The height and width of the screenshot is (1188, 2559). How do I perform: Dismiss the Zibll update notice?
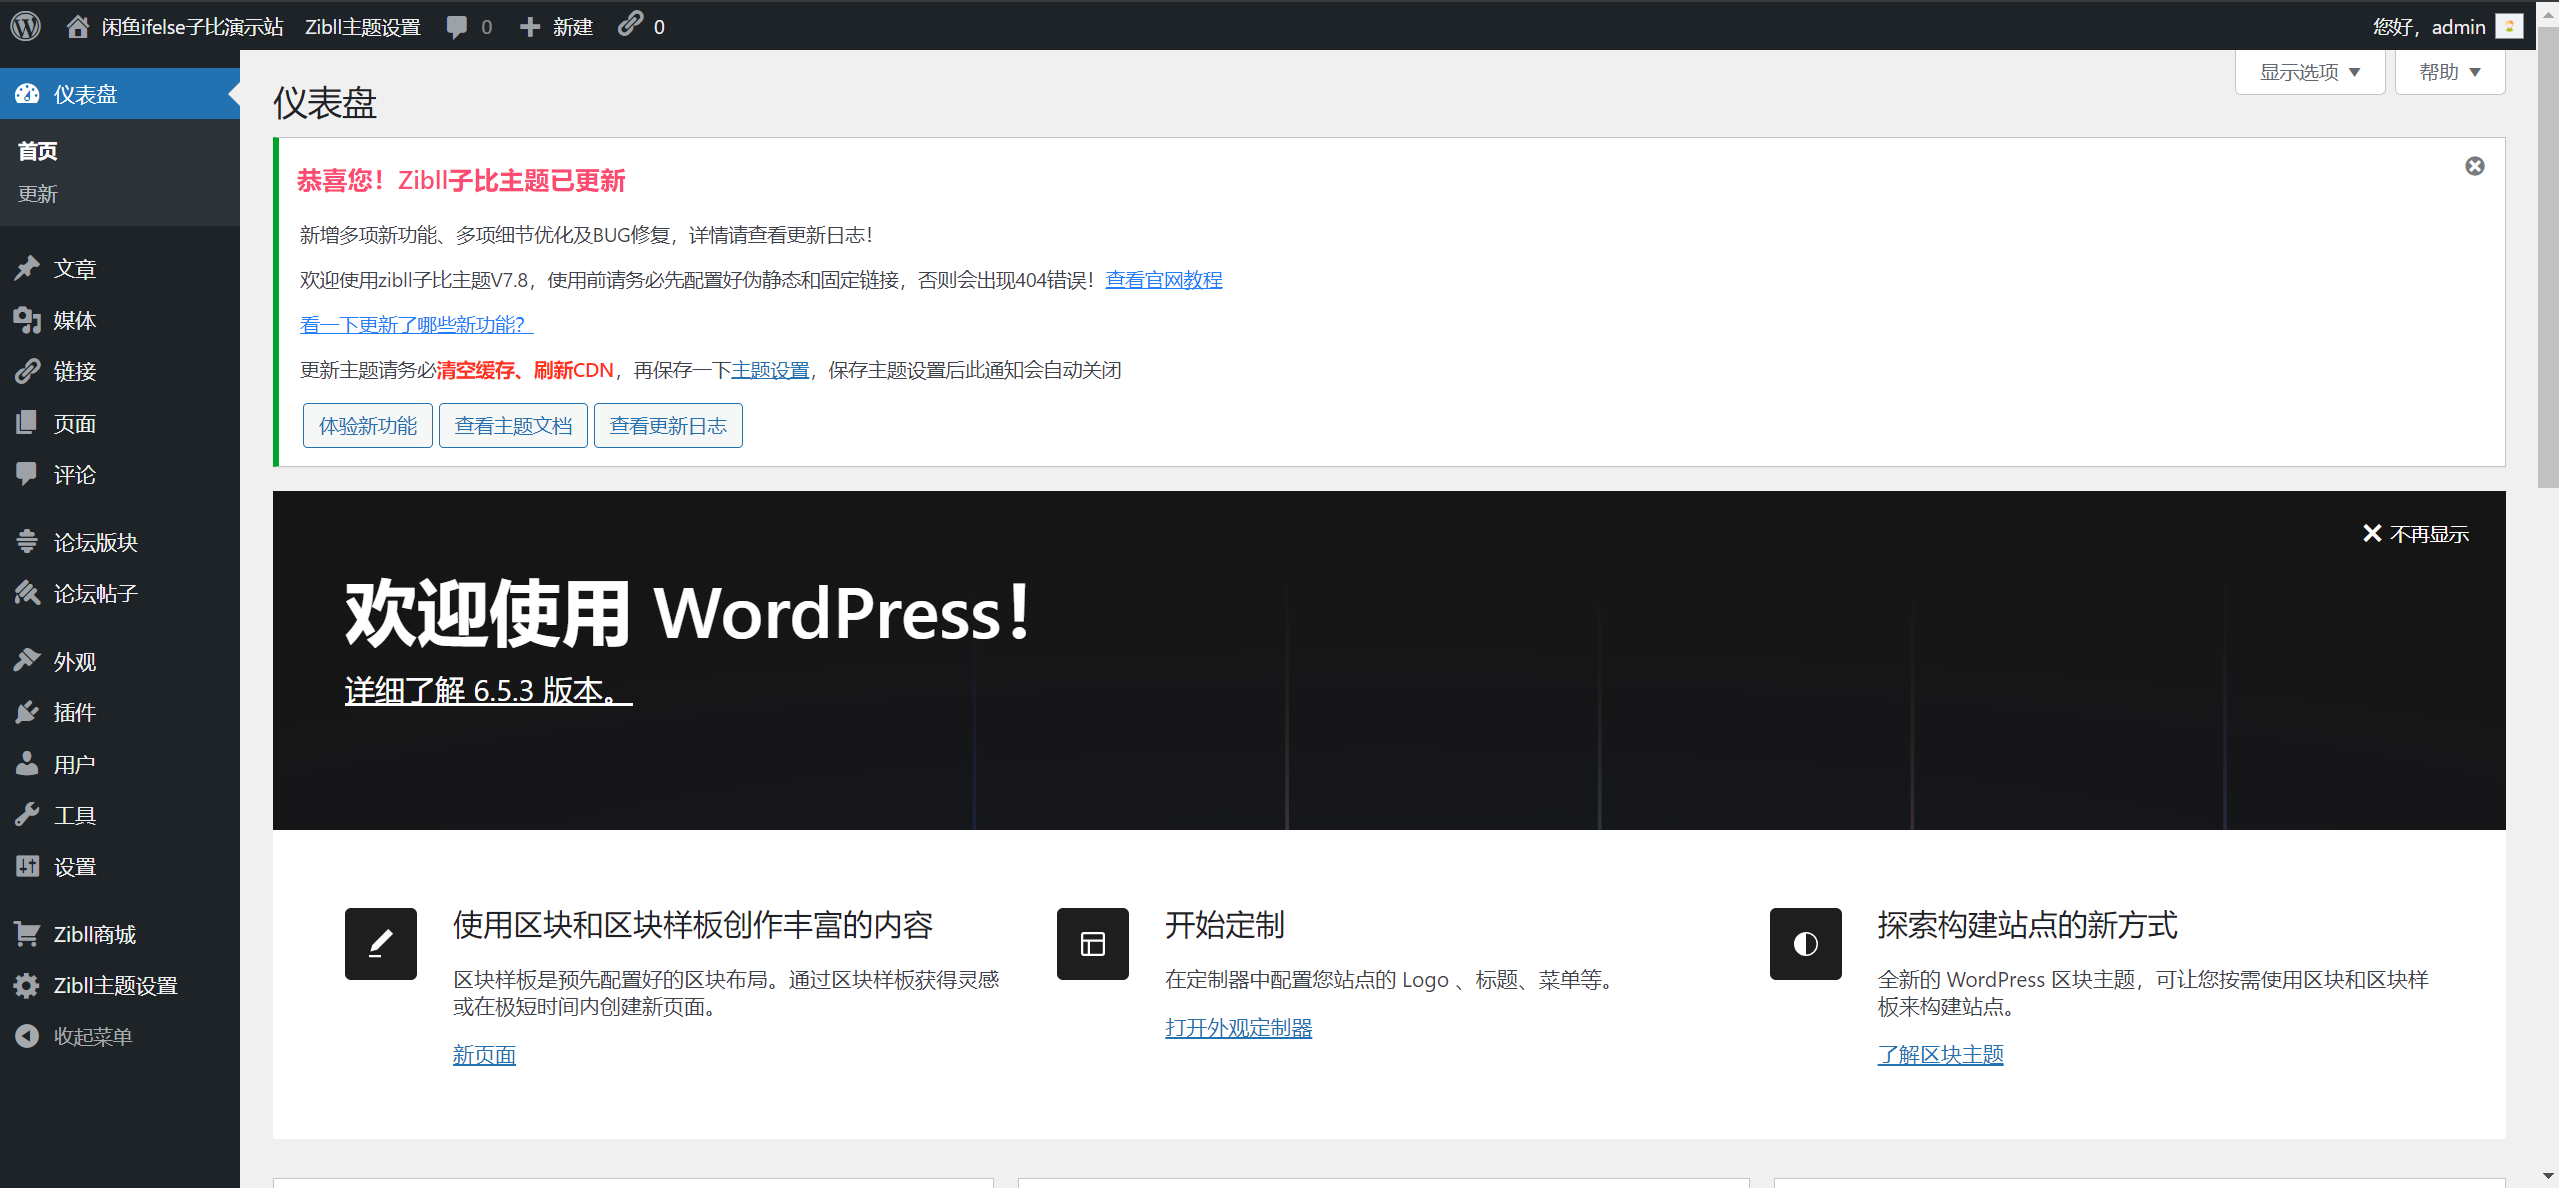click(2474, 166)
